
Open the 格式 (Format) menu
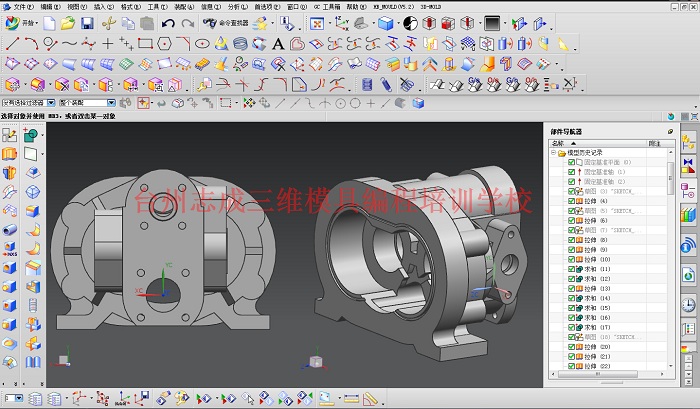point(130,7)
